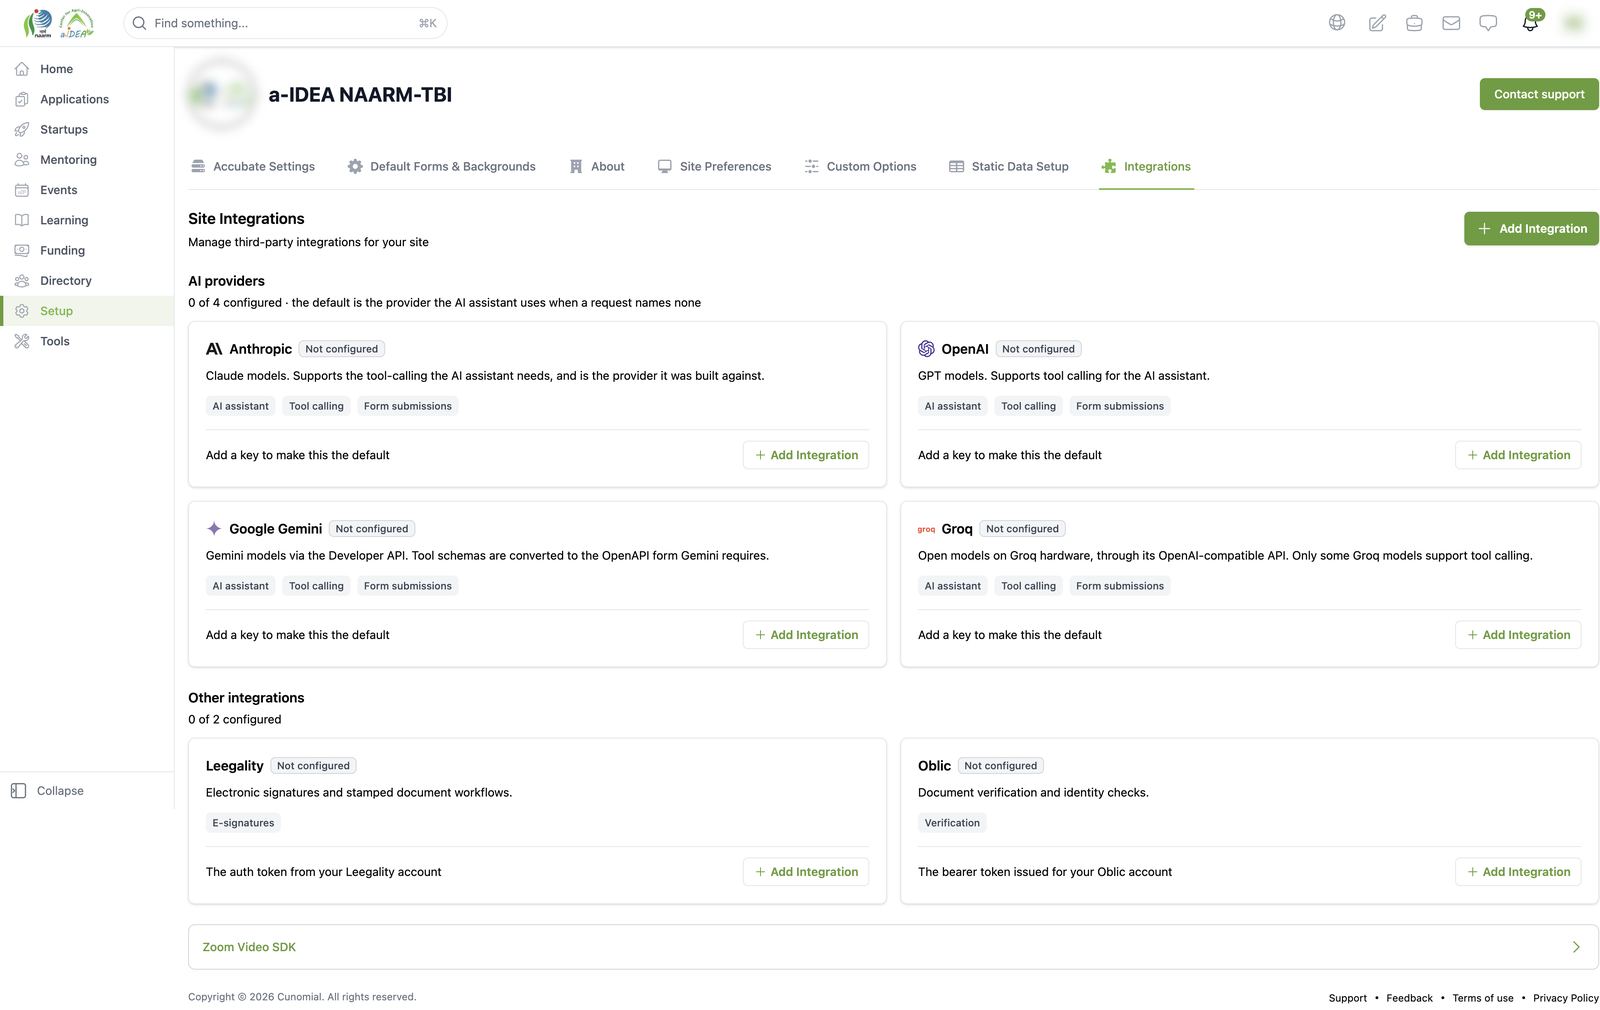Screen dimensions: 1600x1010
Task: Open Directory in the sidebar
Action: coord(87,281)
